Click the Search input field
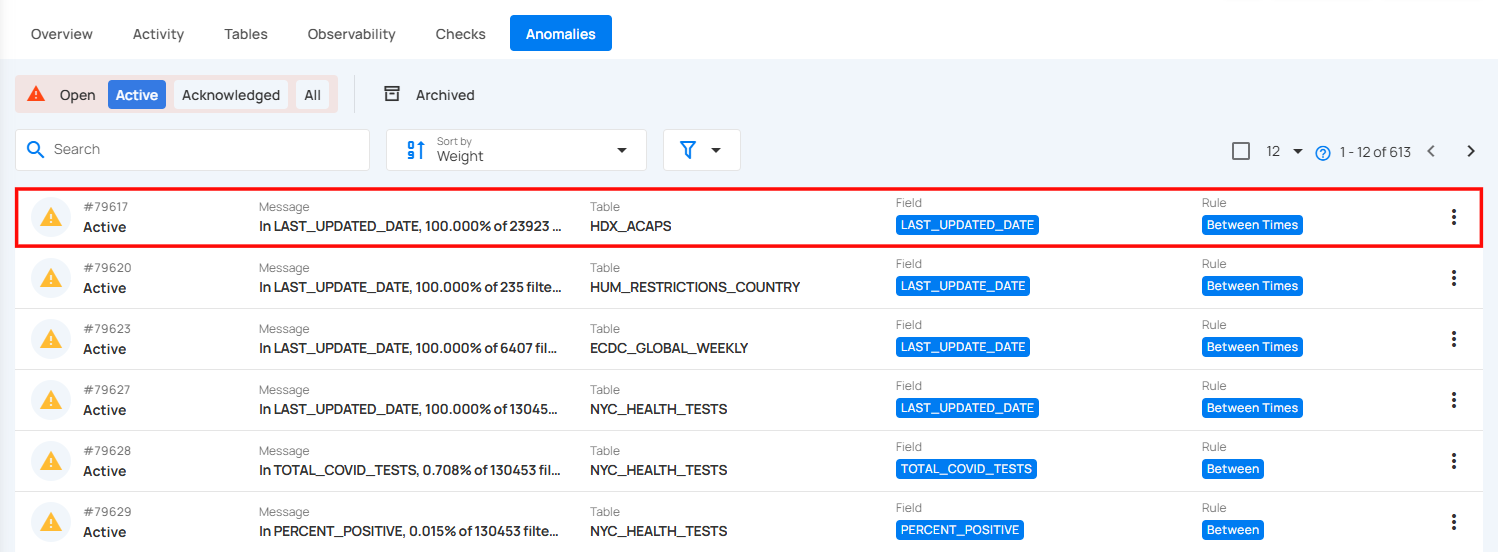The height and width of the screenshot is (552, 1498). 193,150
